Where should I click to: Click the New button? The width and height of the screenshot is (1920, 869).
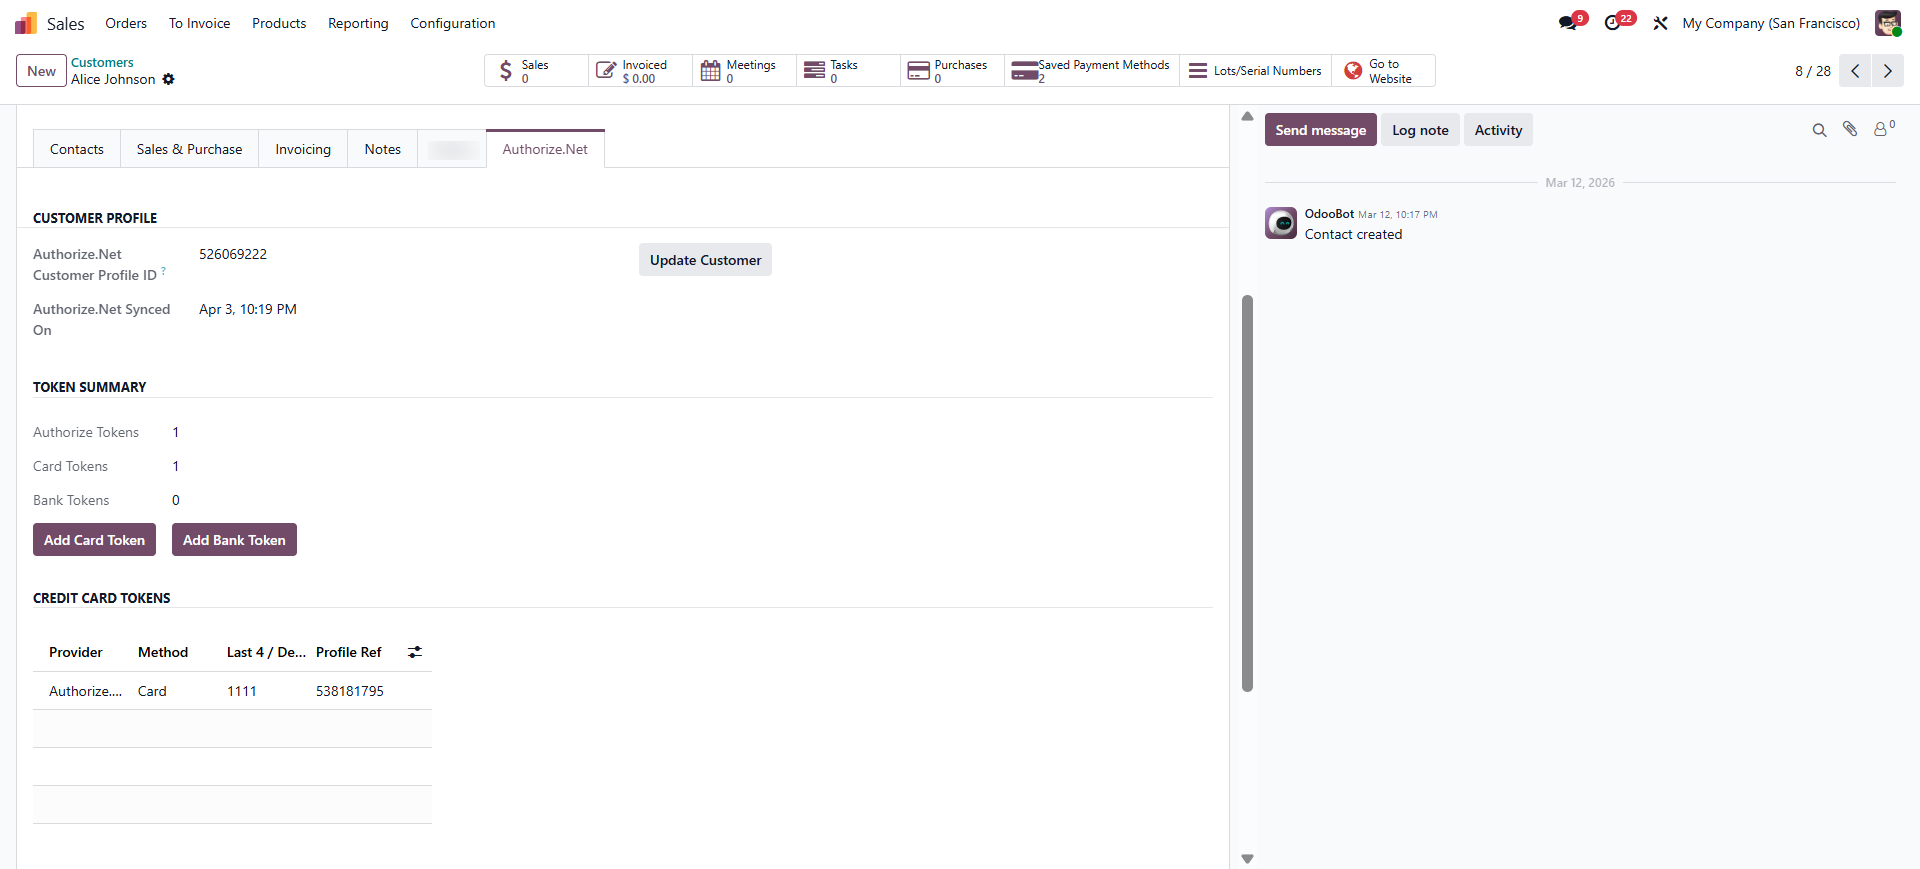click(42, 71)
